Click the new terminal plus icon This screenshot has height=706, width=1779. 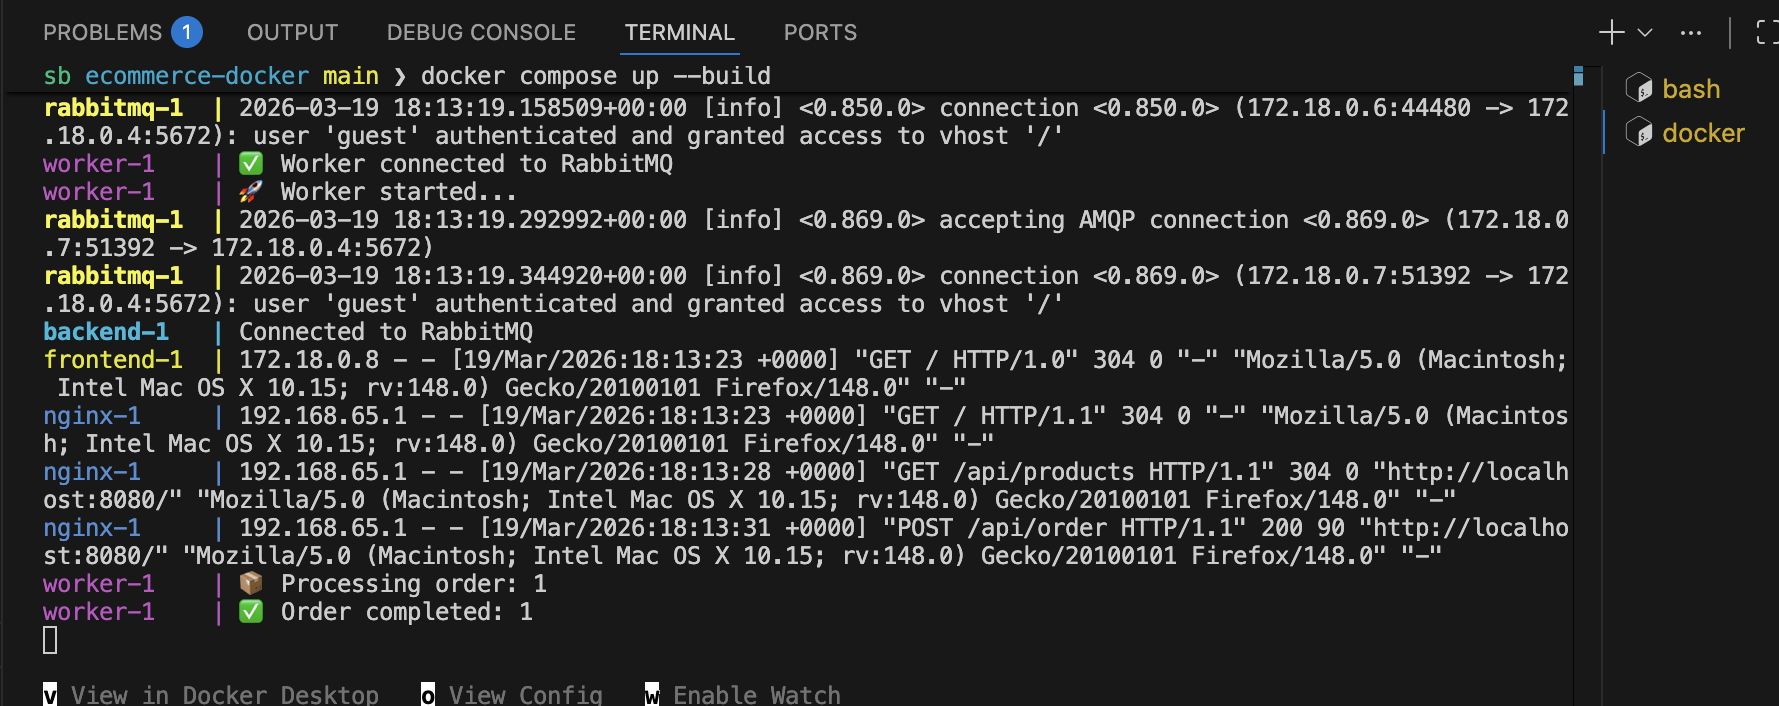pyautogui.click(x=1611, y=33)
